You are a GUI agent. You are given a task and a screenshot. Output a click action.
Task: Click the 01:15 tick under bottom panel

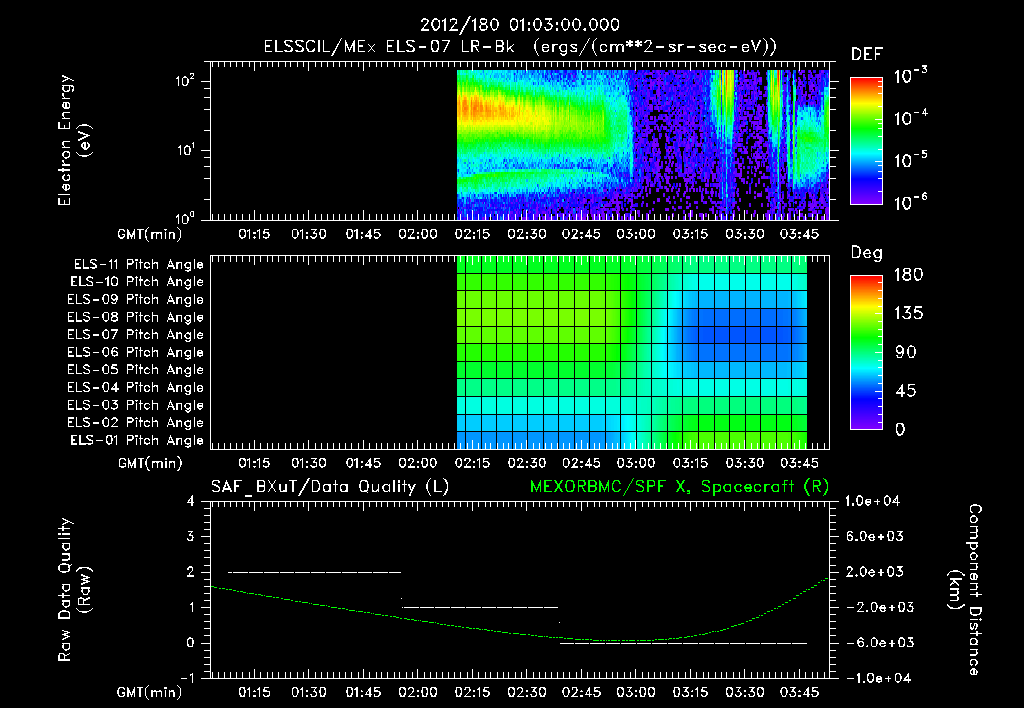(254, 692)
